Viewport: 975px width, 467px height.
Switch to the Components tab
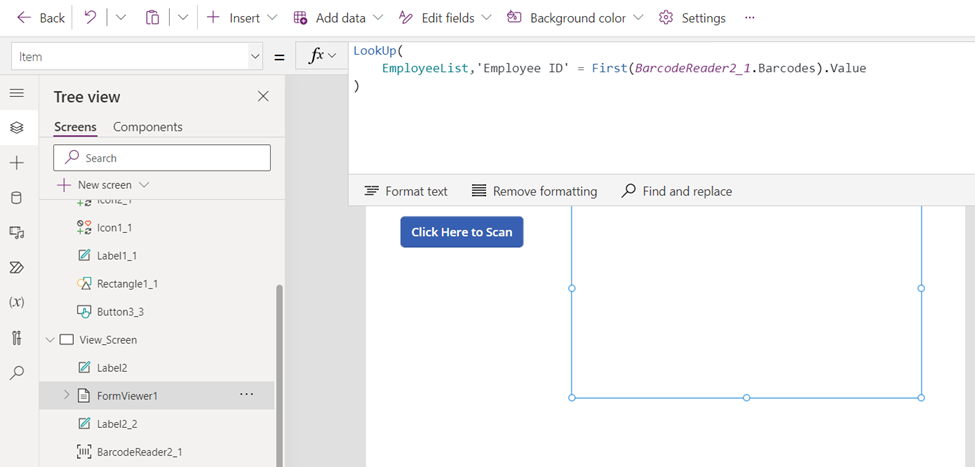(148, 127)
